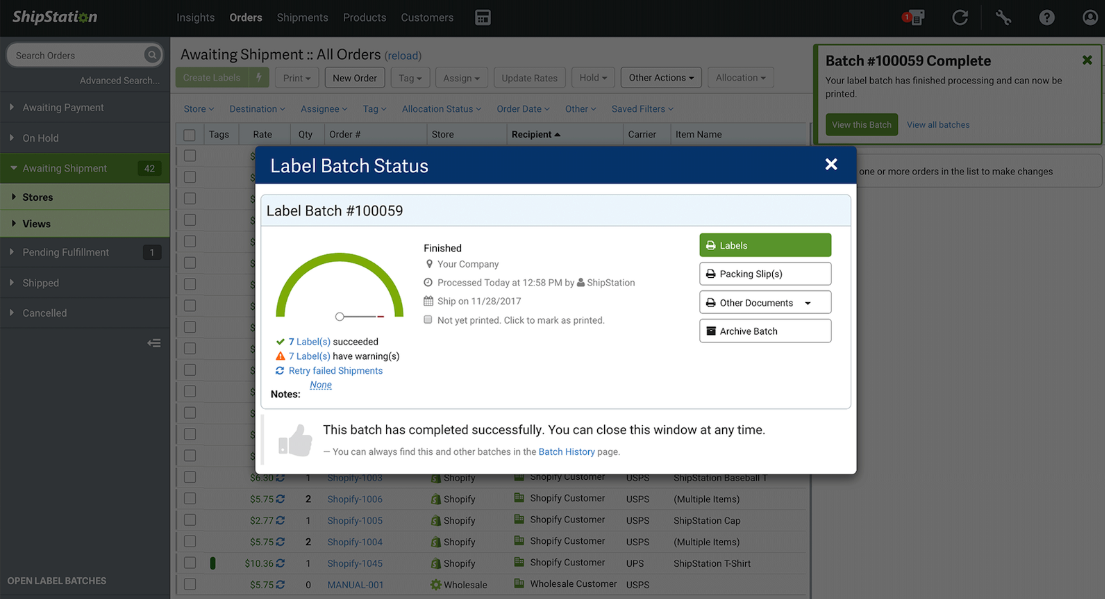Open the help question mark icon
This screenshot has height=599, width=1105.
(1046, 18)
